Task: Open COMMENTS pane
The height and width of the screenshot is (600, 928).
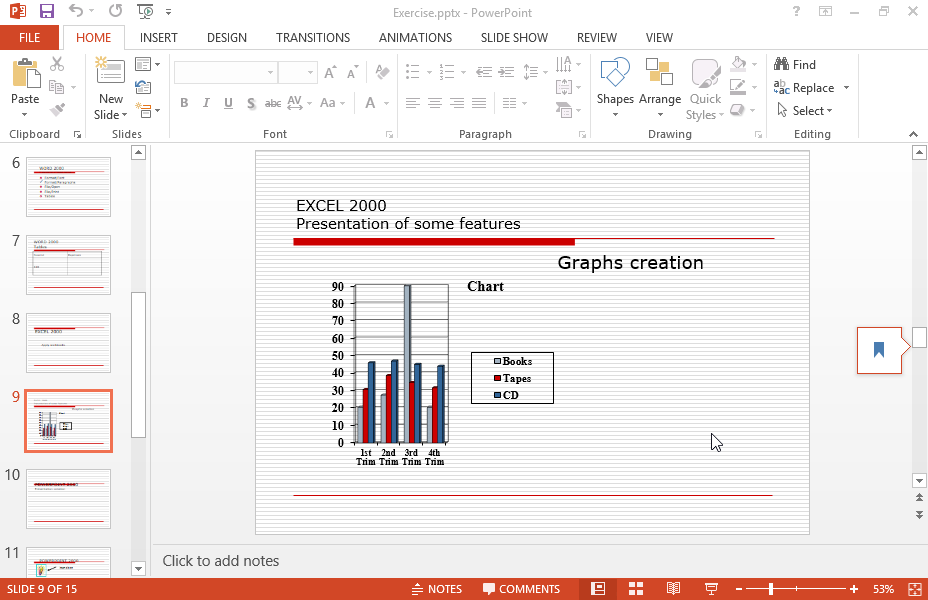Action: (521, 589)
